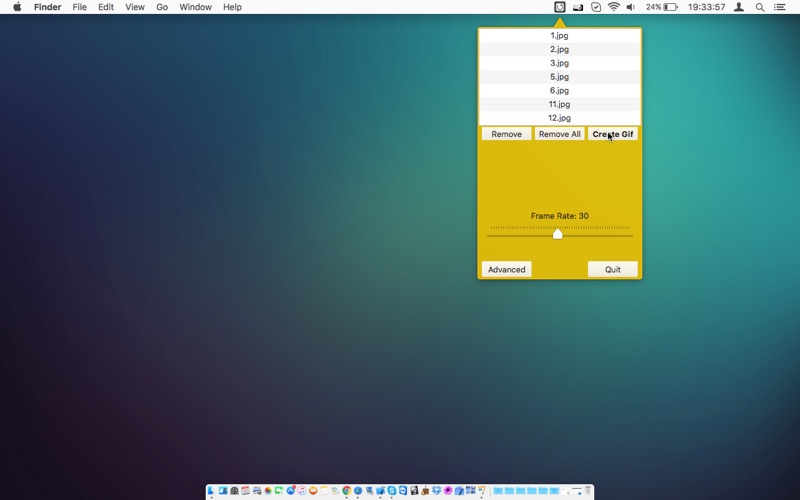Click the GIF maker menu bar icon

click(x=560, y=7)
